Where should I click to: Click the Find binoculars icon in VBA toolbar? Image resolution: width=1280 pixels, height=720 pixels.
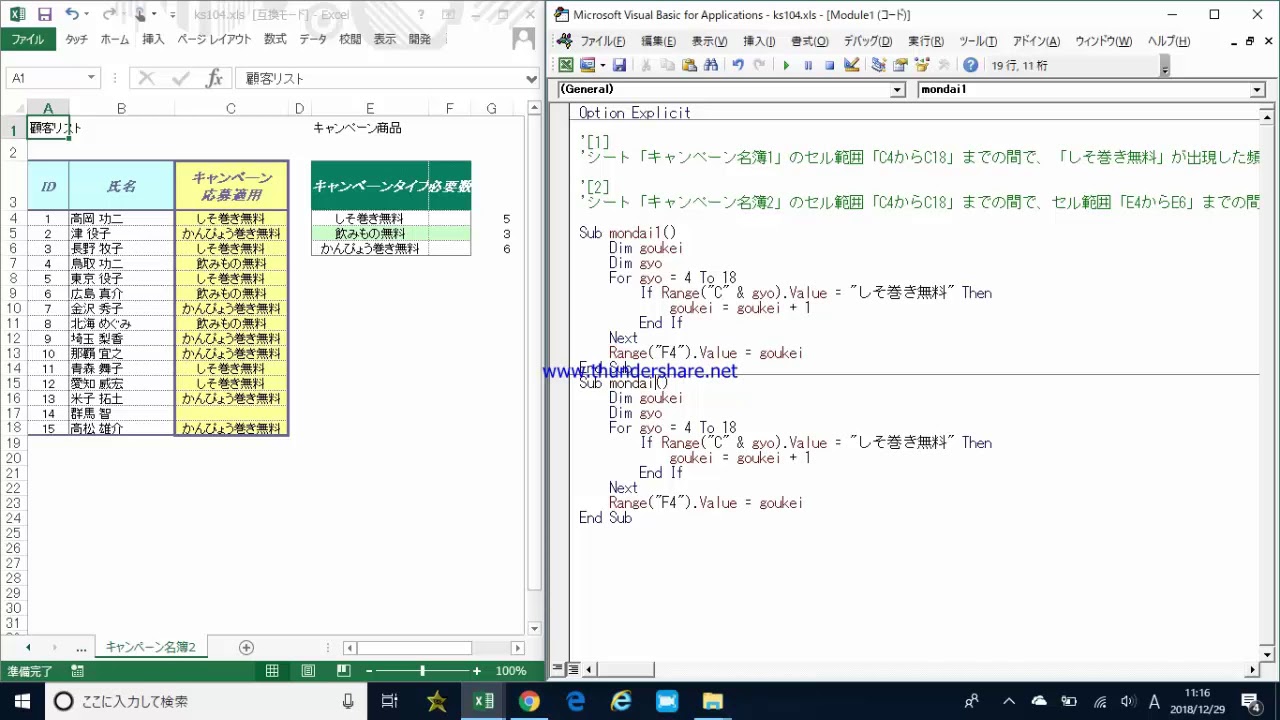pyautogui.click(x=711, y=65)
